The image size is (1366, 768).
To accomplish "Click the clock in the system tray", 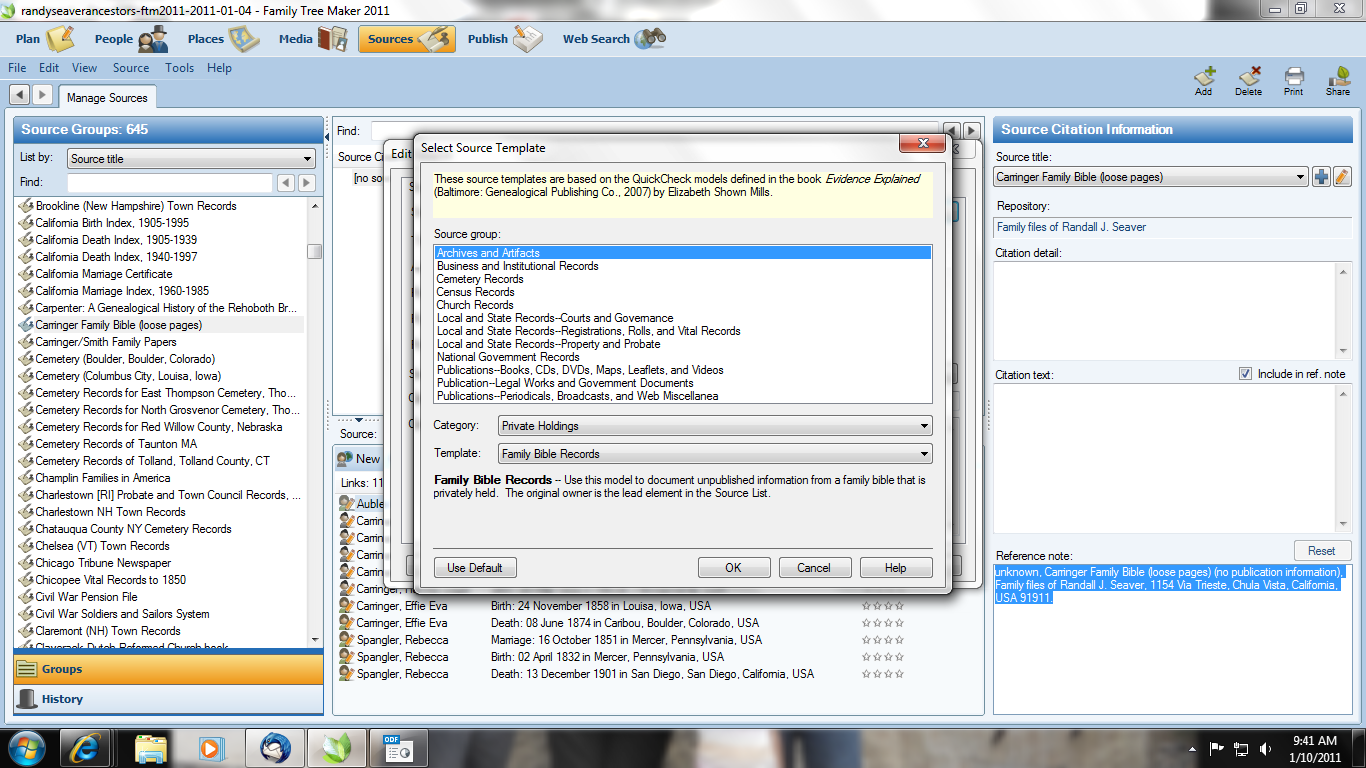I will 1314,748.
